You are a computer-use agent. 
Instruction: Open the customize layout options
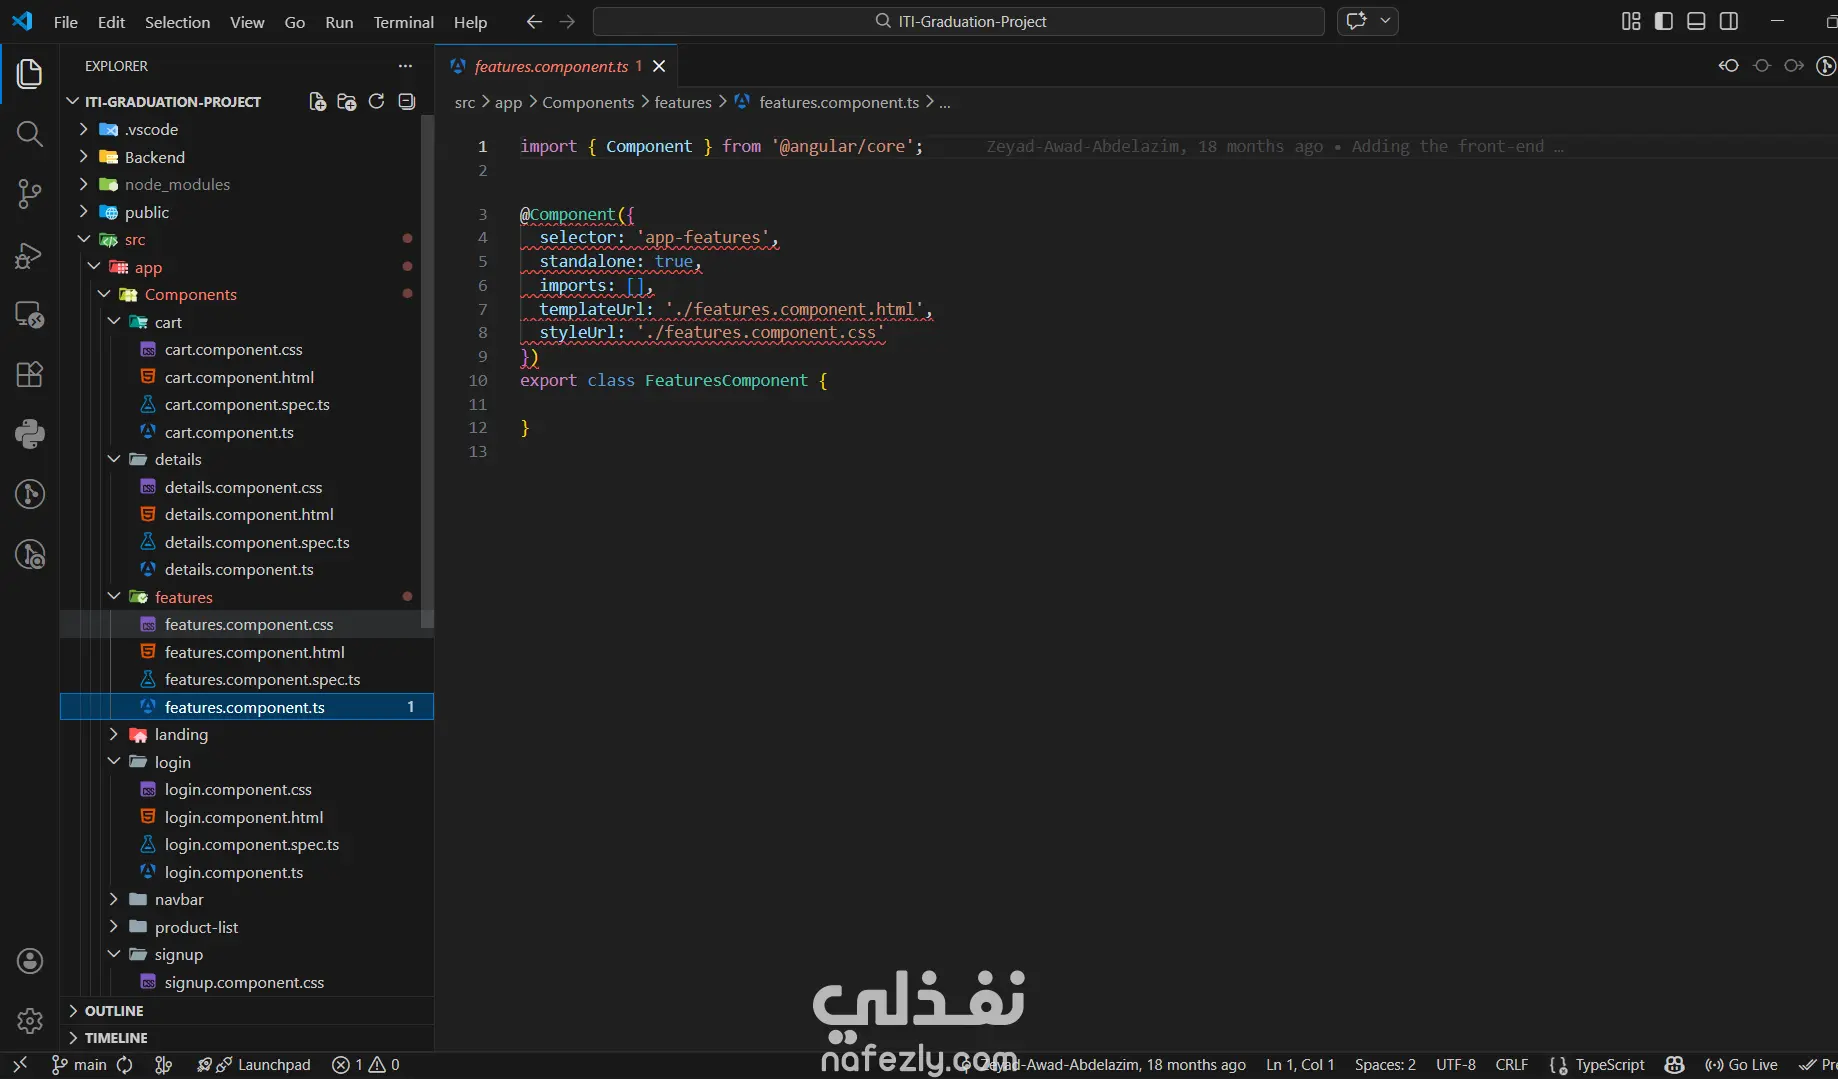pos(1631,21)
